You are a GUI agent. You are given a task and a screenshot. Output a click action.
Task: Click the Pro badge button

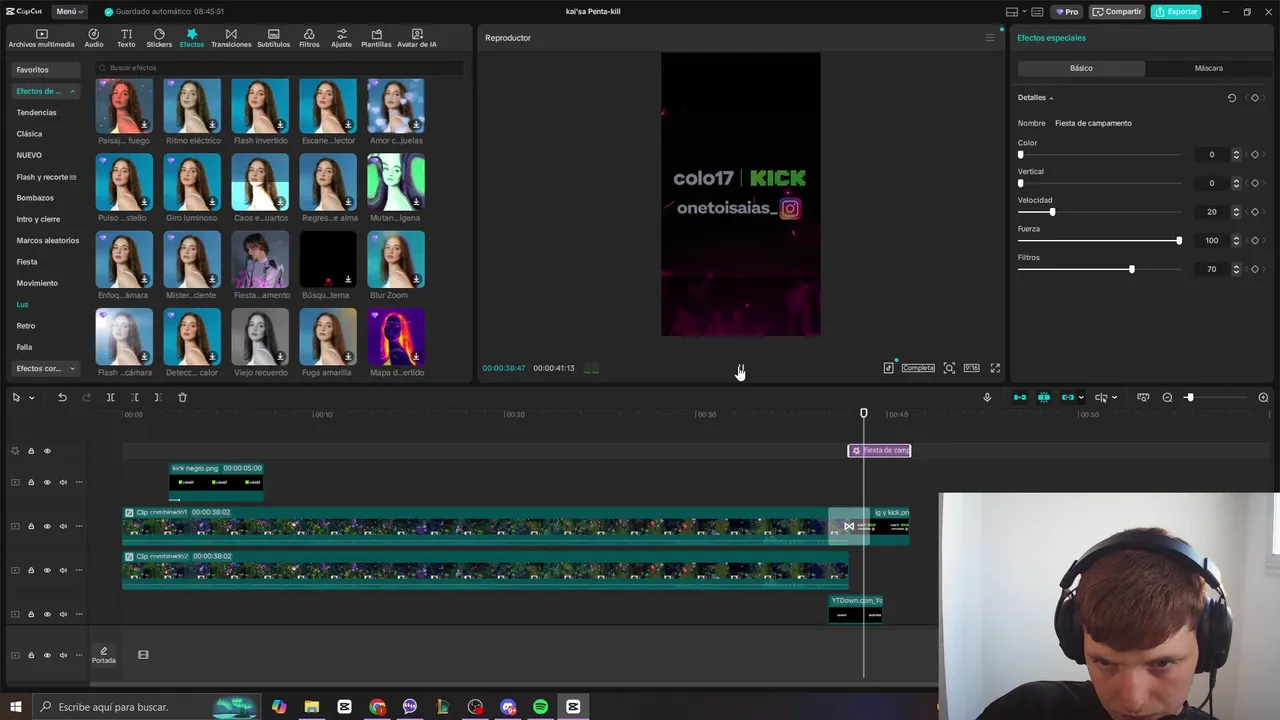[1066, 11]
